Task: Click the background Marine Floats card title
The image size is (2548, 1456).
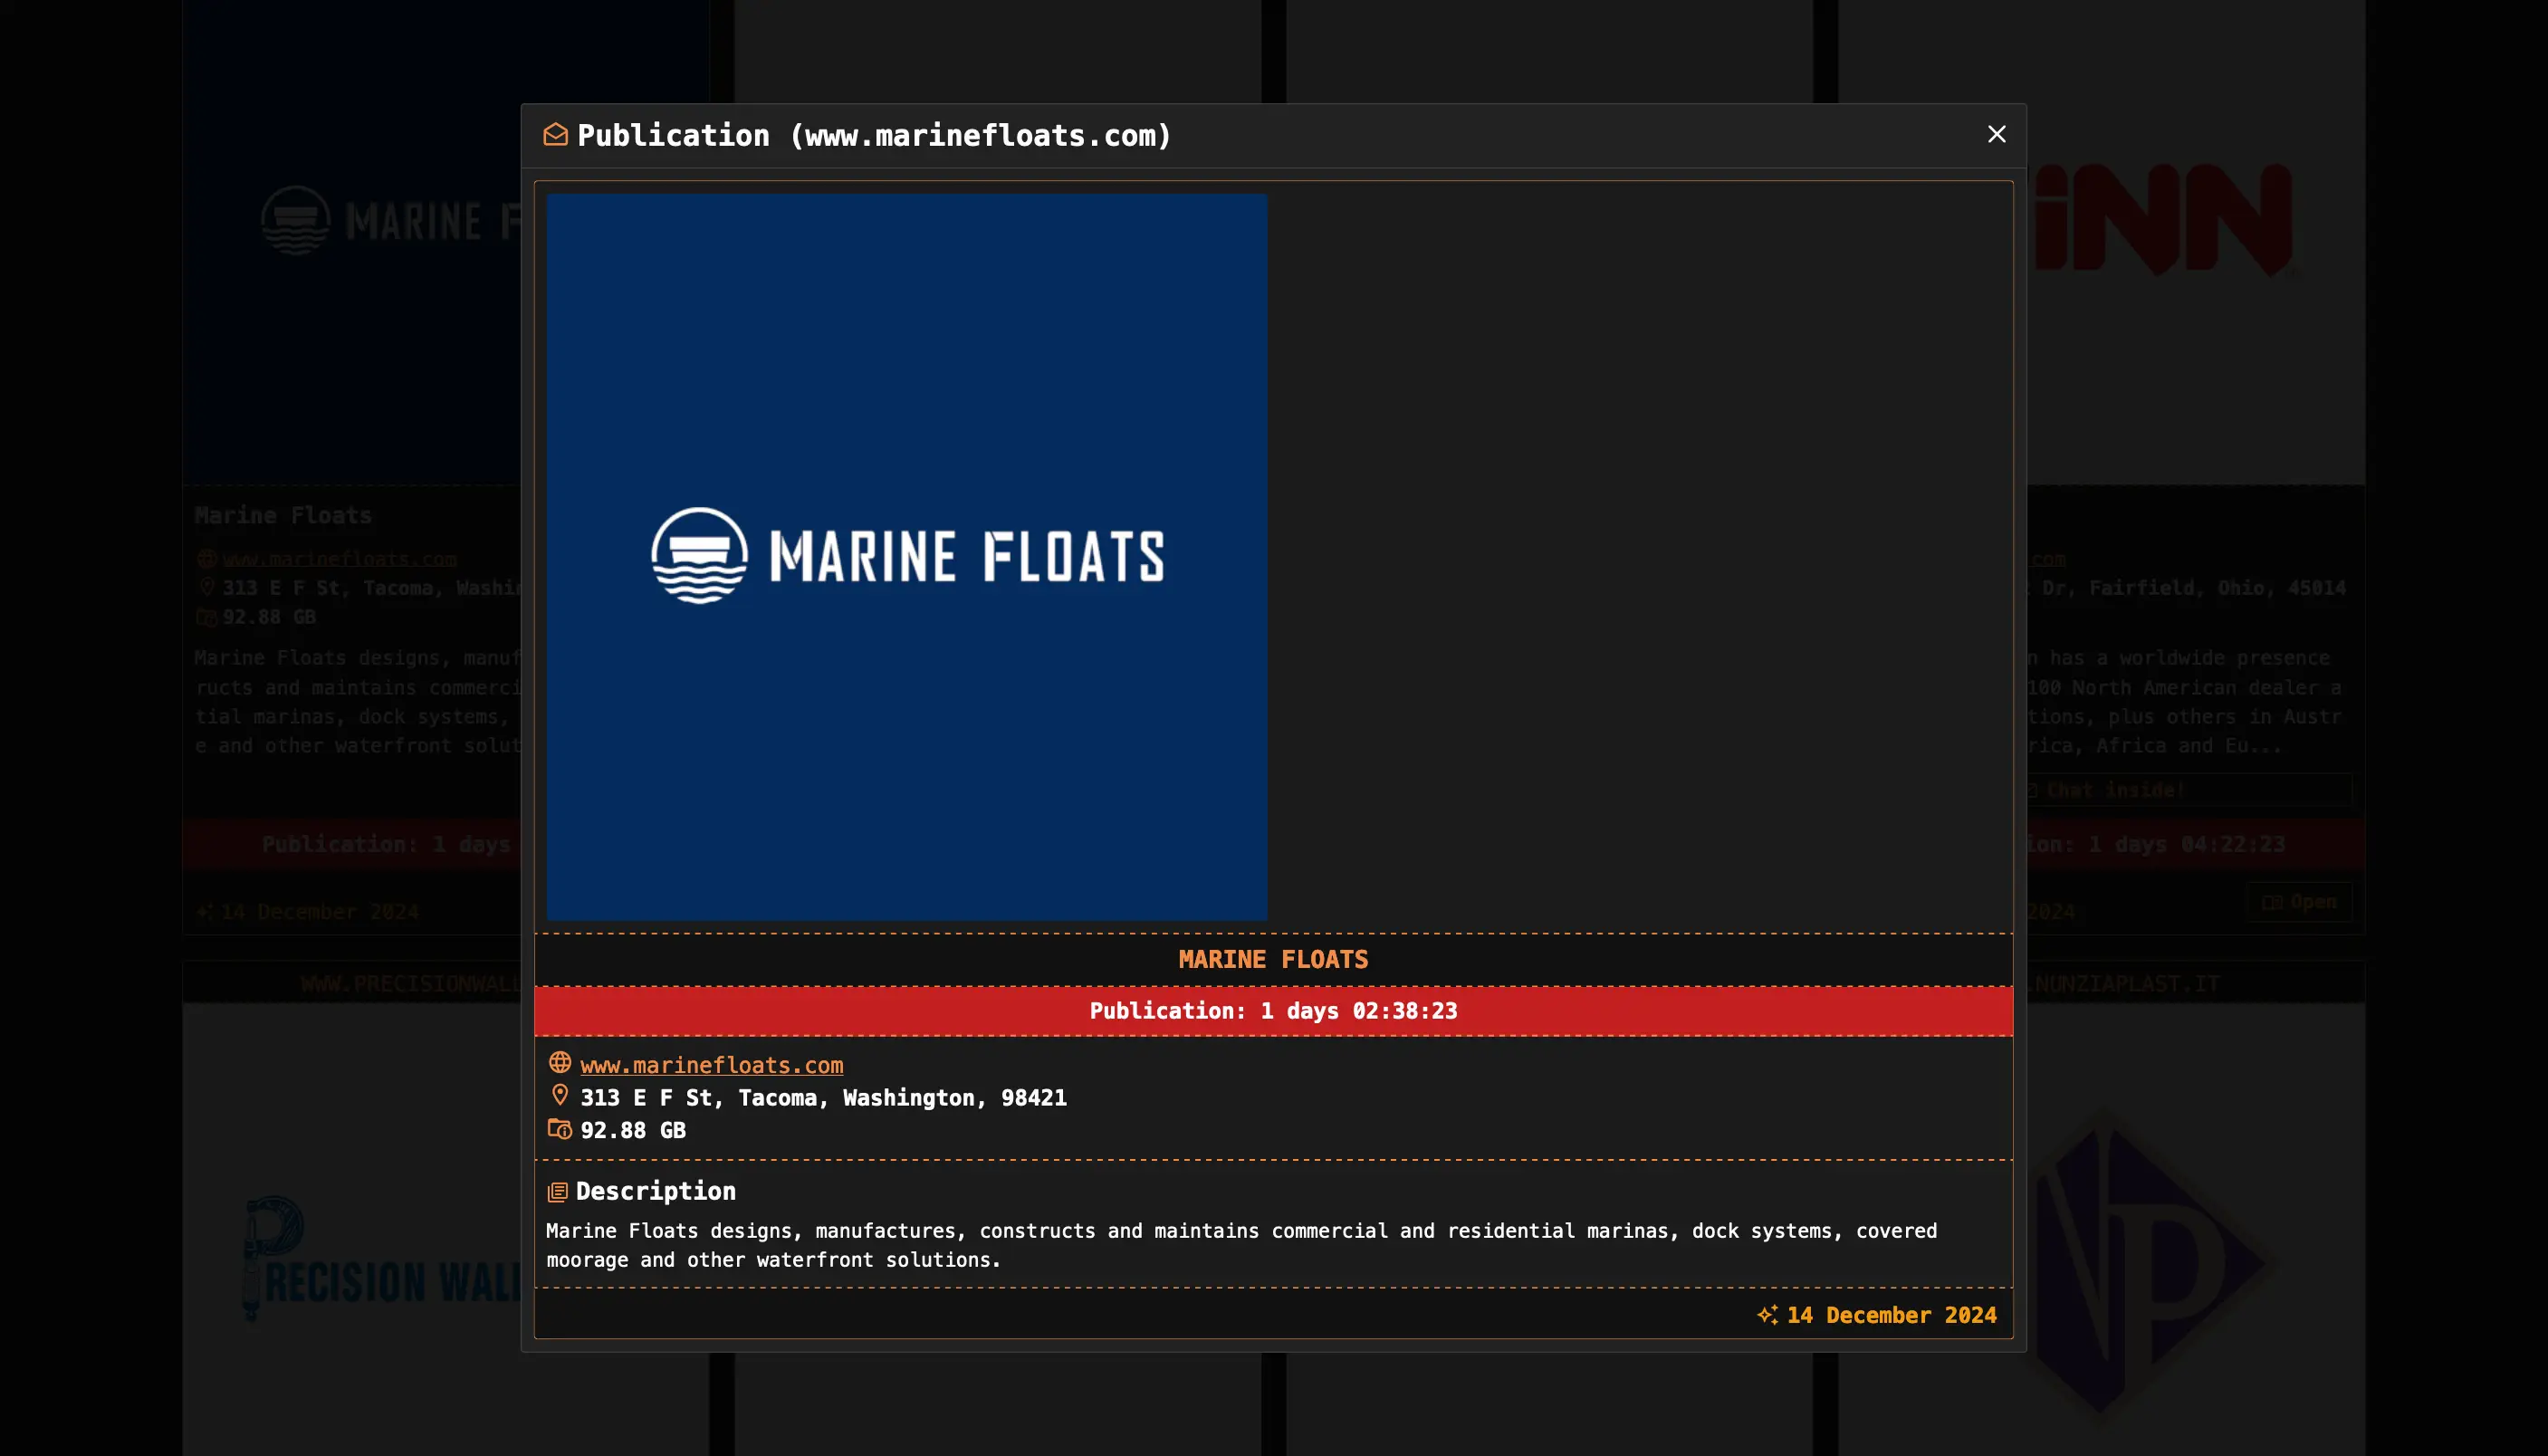Action: click(283, 515)
